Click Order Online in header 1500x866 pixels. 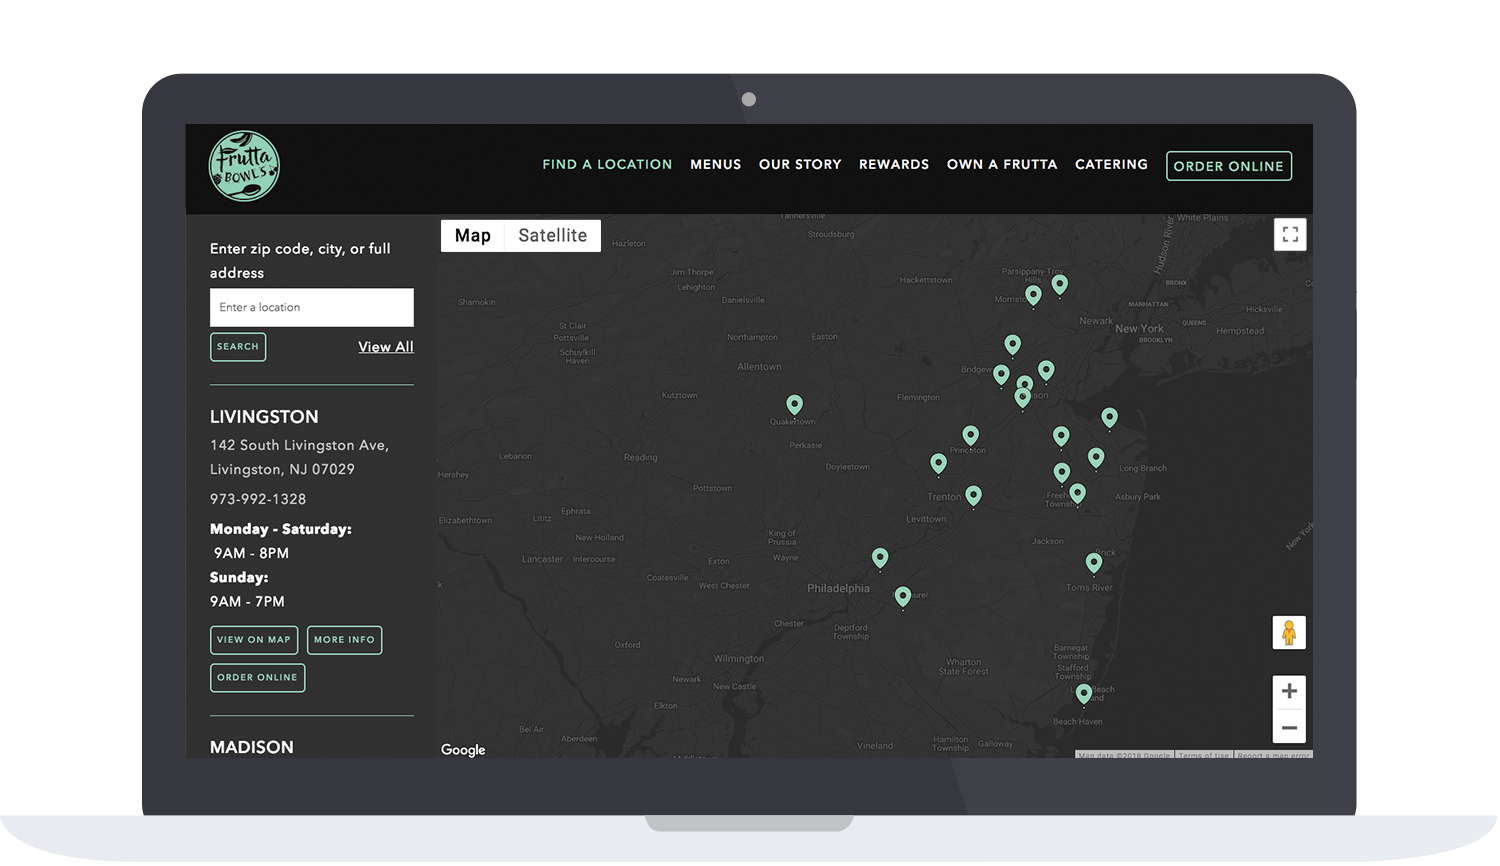(x=1228, y=166)
